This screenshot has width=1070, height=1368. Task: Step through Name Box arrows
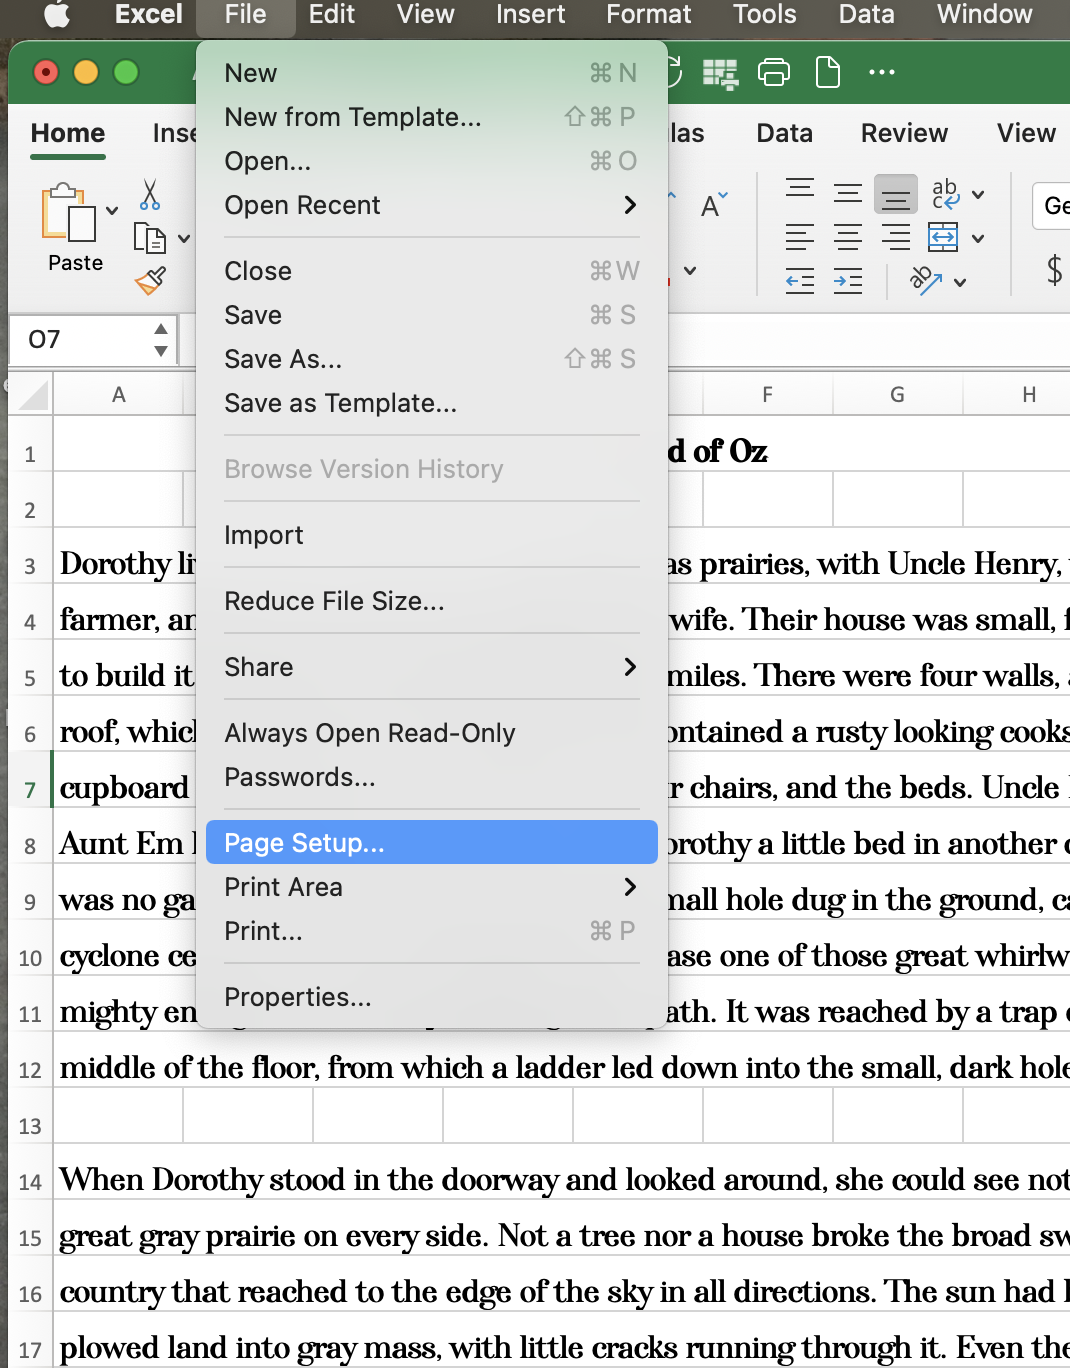[x=161, y=340]
